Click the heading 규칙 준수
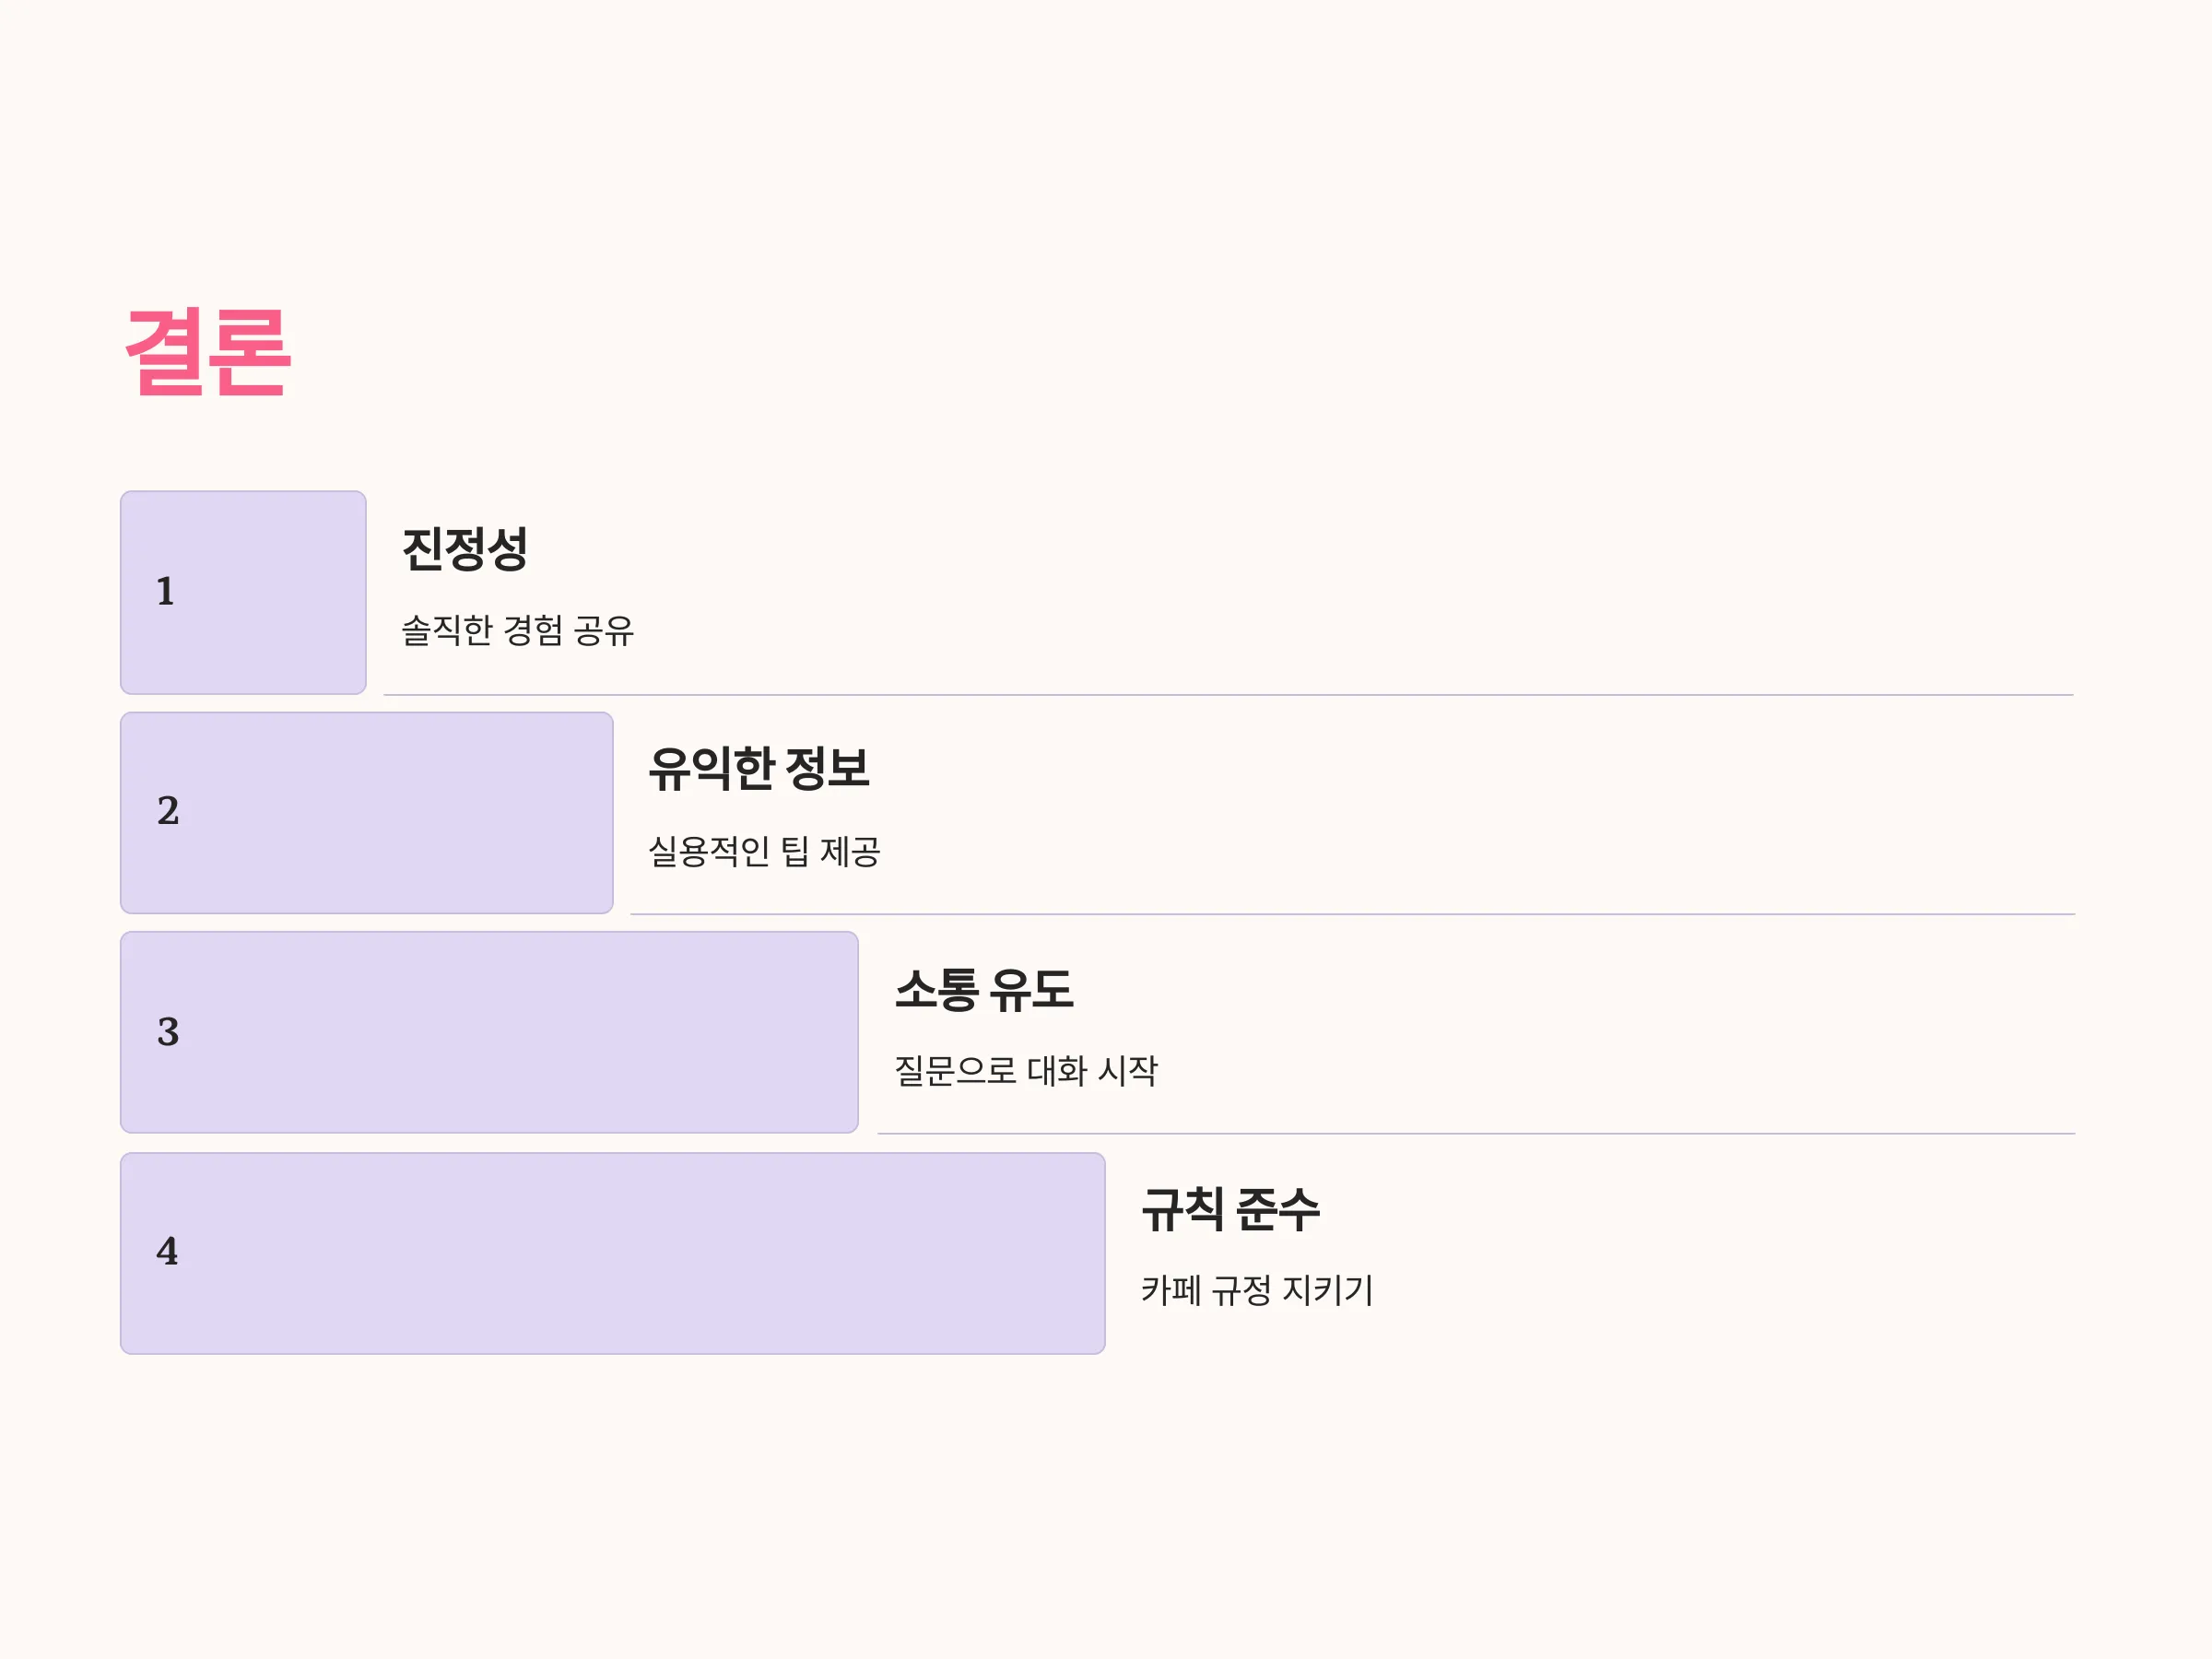The width and height of the screenshot is (2212, 1659). tap(1231, 1209)
